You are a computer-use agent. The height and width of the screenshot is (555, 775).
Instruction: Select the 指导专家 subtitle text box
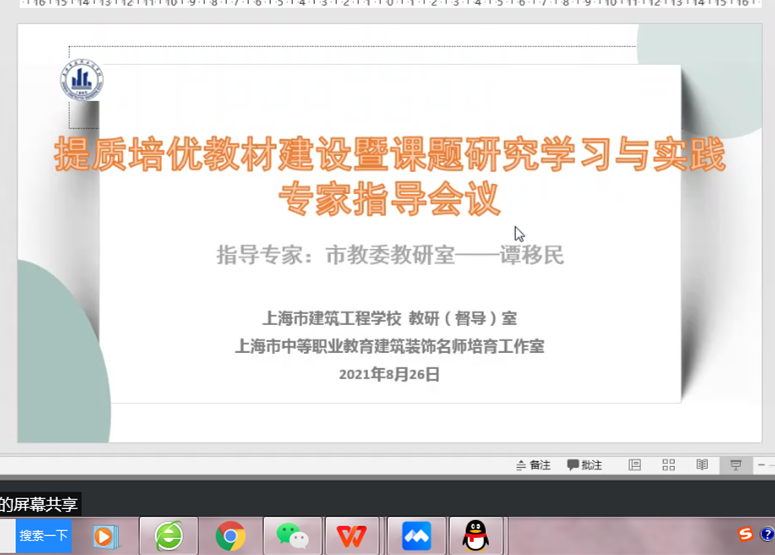(x=390, y=255)
